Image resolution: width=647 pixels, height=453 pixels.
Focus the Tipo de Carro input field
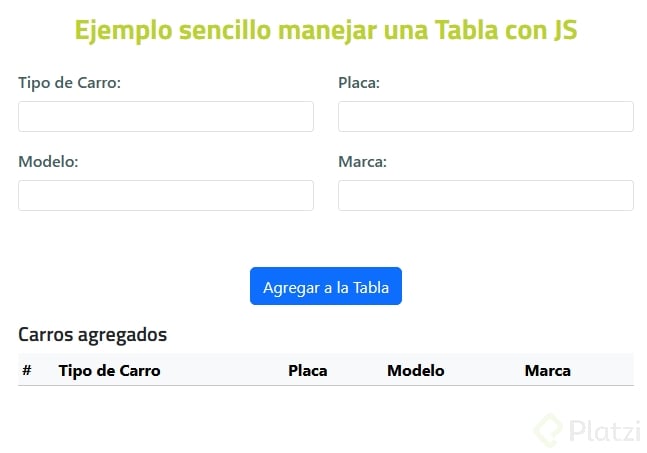click(x=166, y=117)
